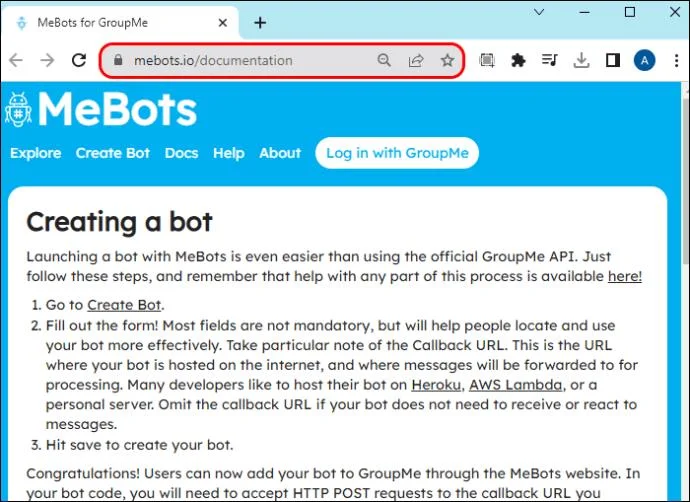Open the media control playlist icon
The image size is (690, 502).
550,60
